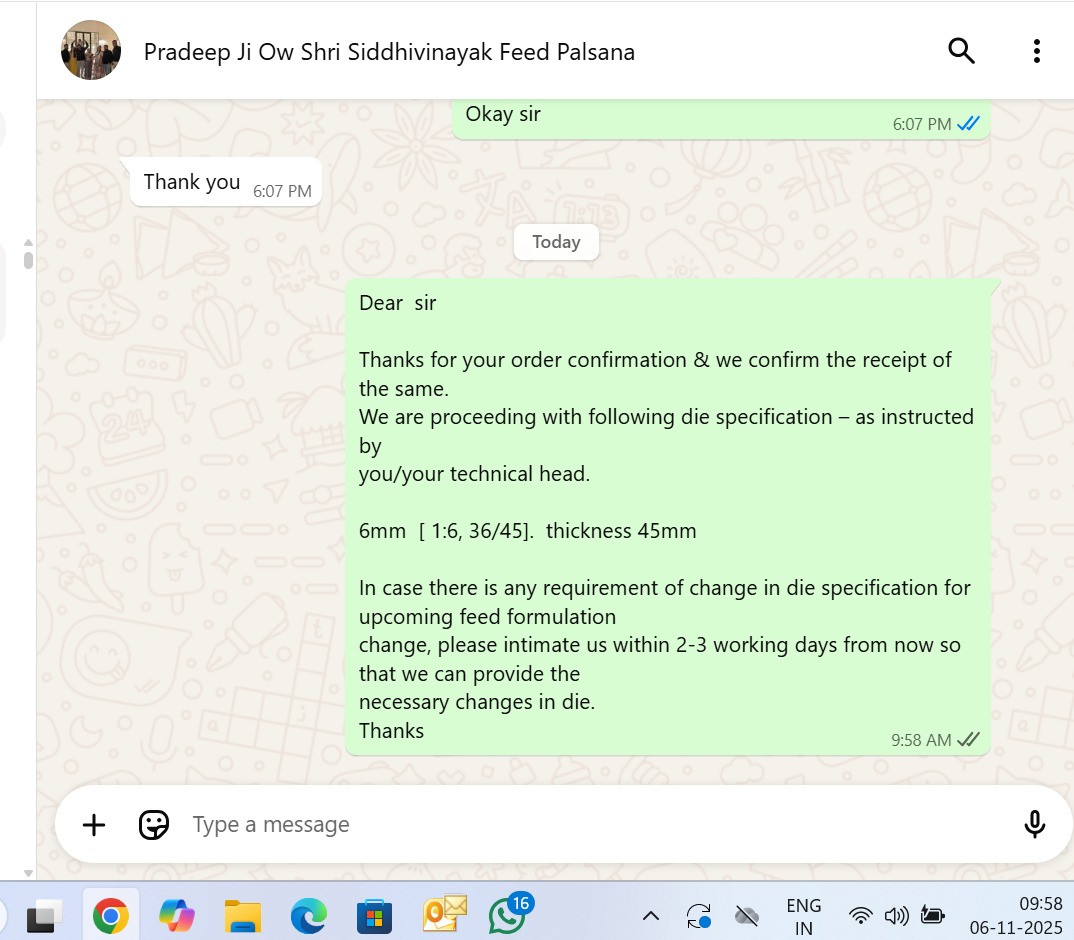Open the chat search magnifier icon

coord(961,51)
